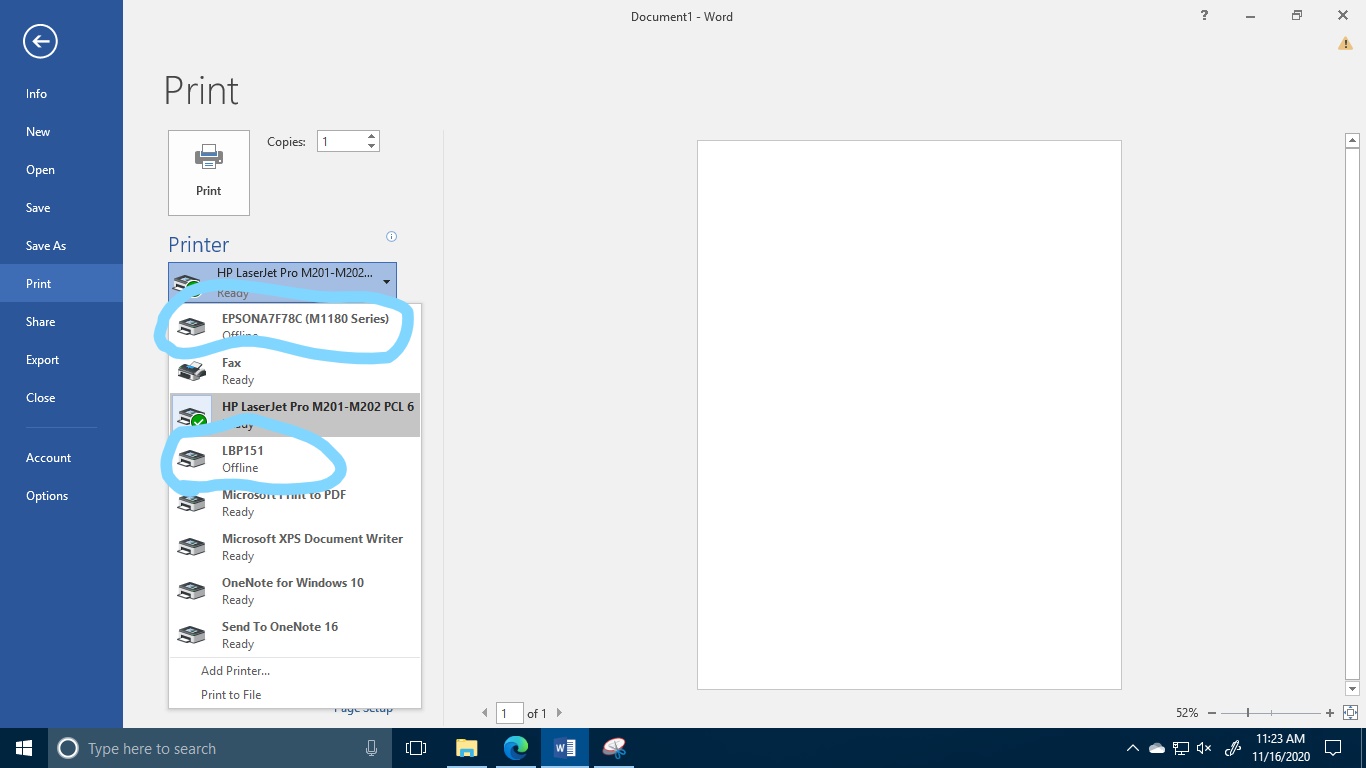Image resolution: width=1366 pixels, height=768 pixels.
Task: Click the muted volume tray icon
Action: pyautogui.click(x=1204, y=748)
